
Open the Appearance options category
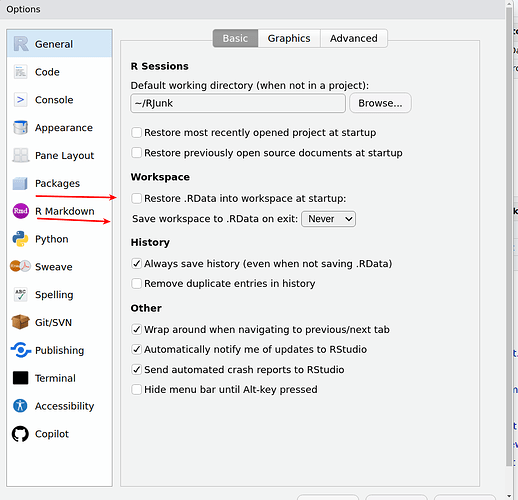[x=59, y=128]
